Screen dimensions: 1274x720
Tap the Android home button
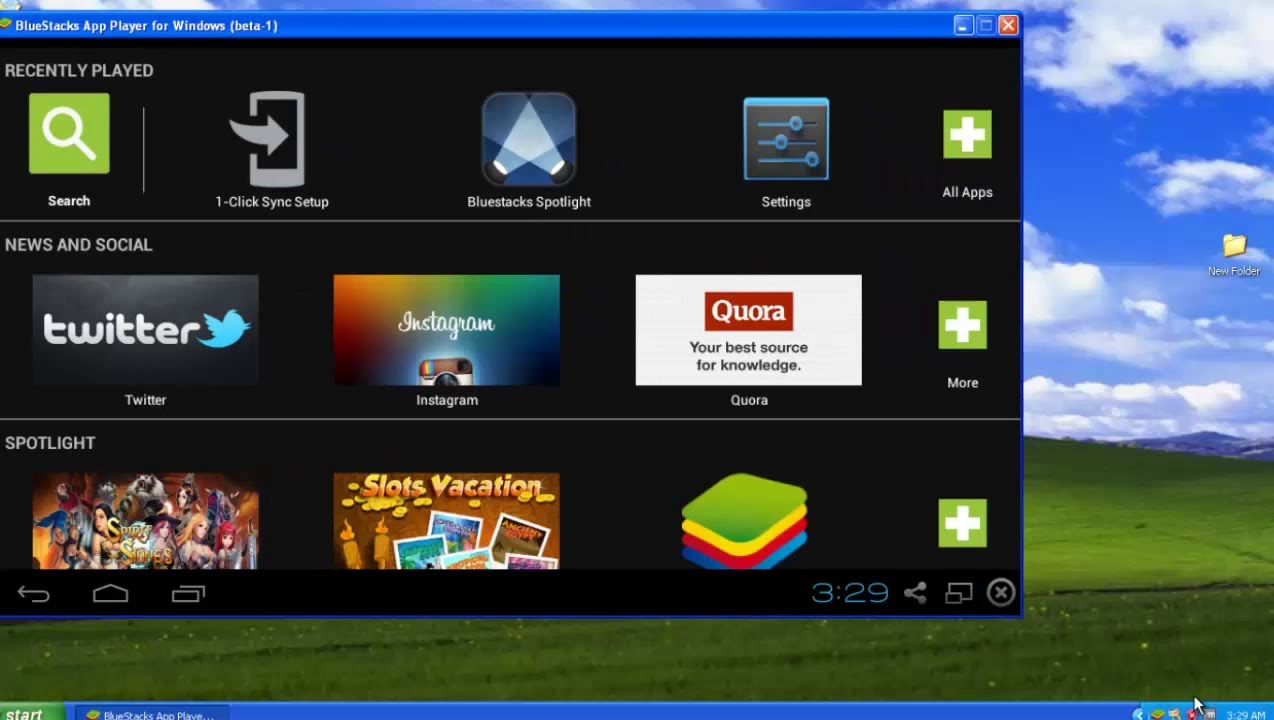[x=110, y=594]
